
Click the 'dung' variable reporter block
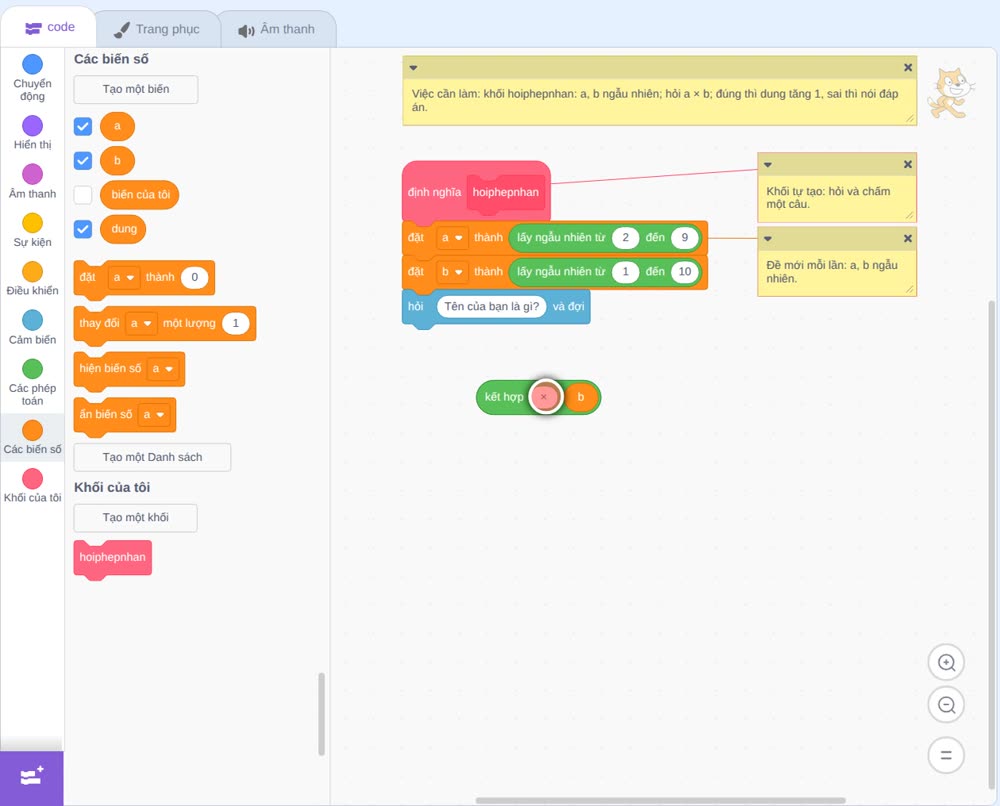pos(124,229)
